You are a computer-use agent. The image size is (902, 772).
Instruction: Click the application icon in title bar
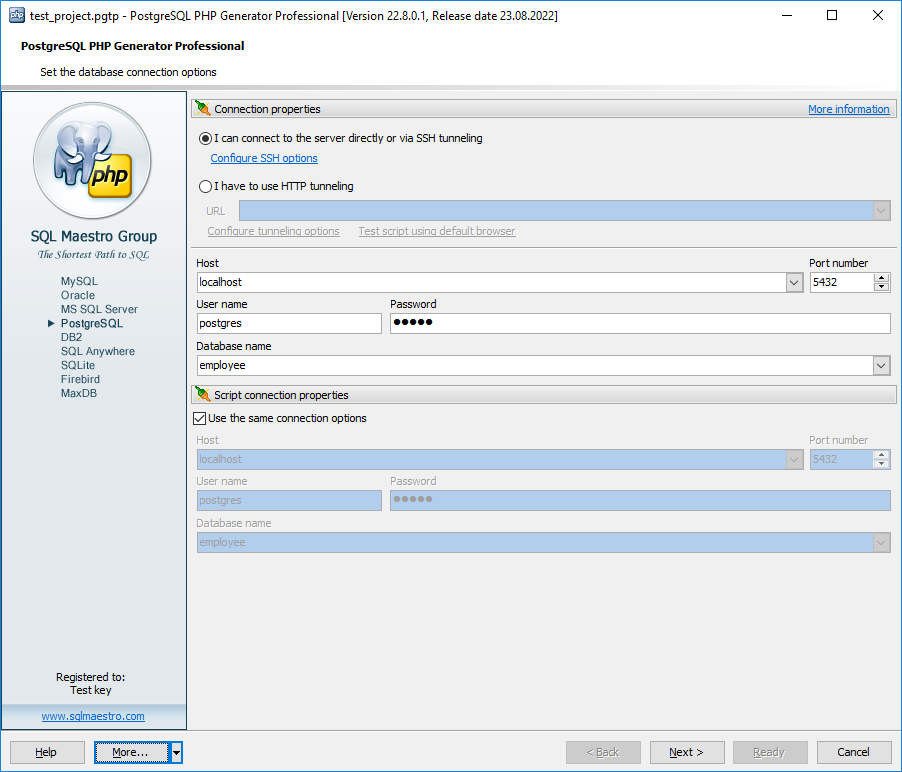tap(16, 15)
